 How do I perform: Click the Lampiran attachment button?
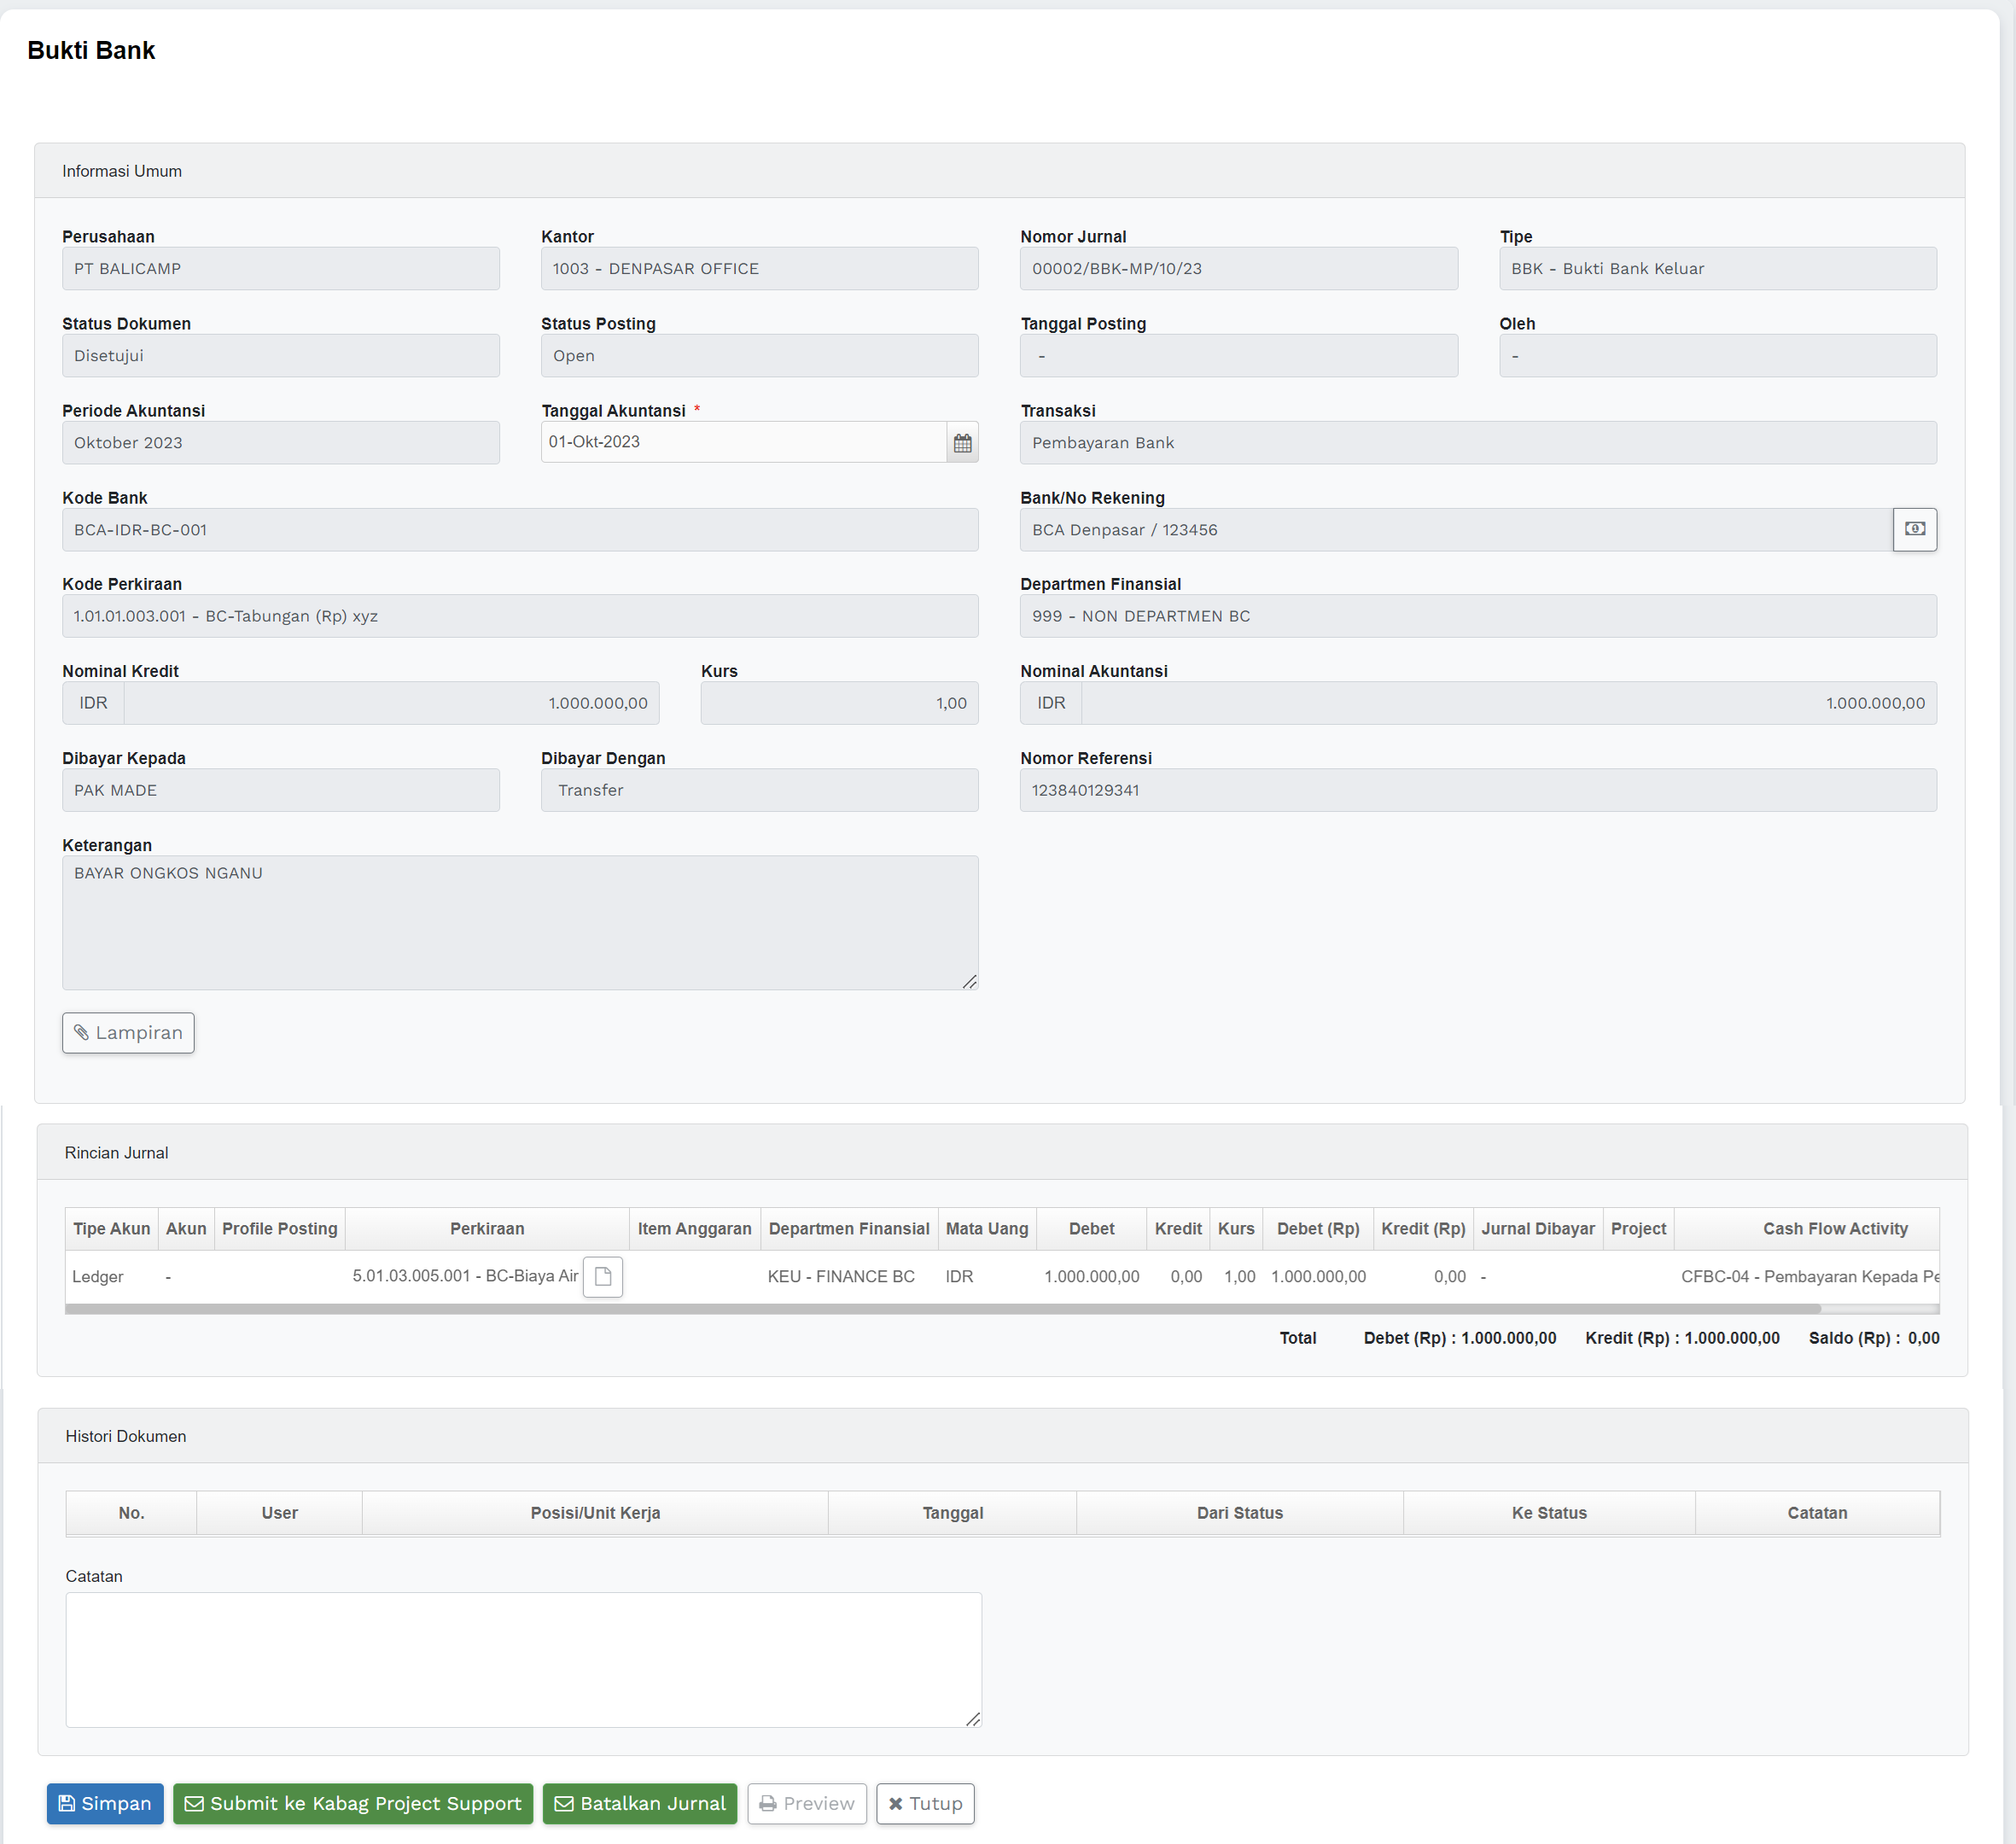coord(128,1032)
